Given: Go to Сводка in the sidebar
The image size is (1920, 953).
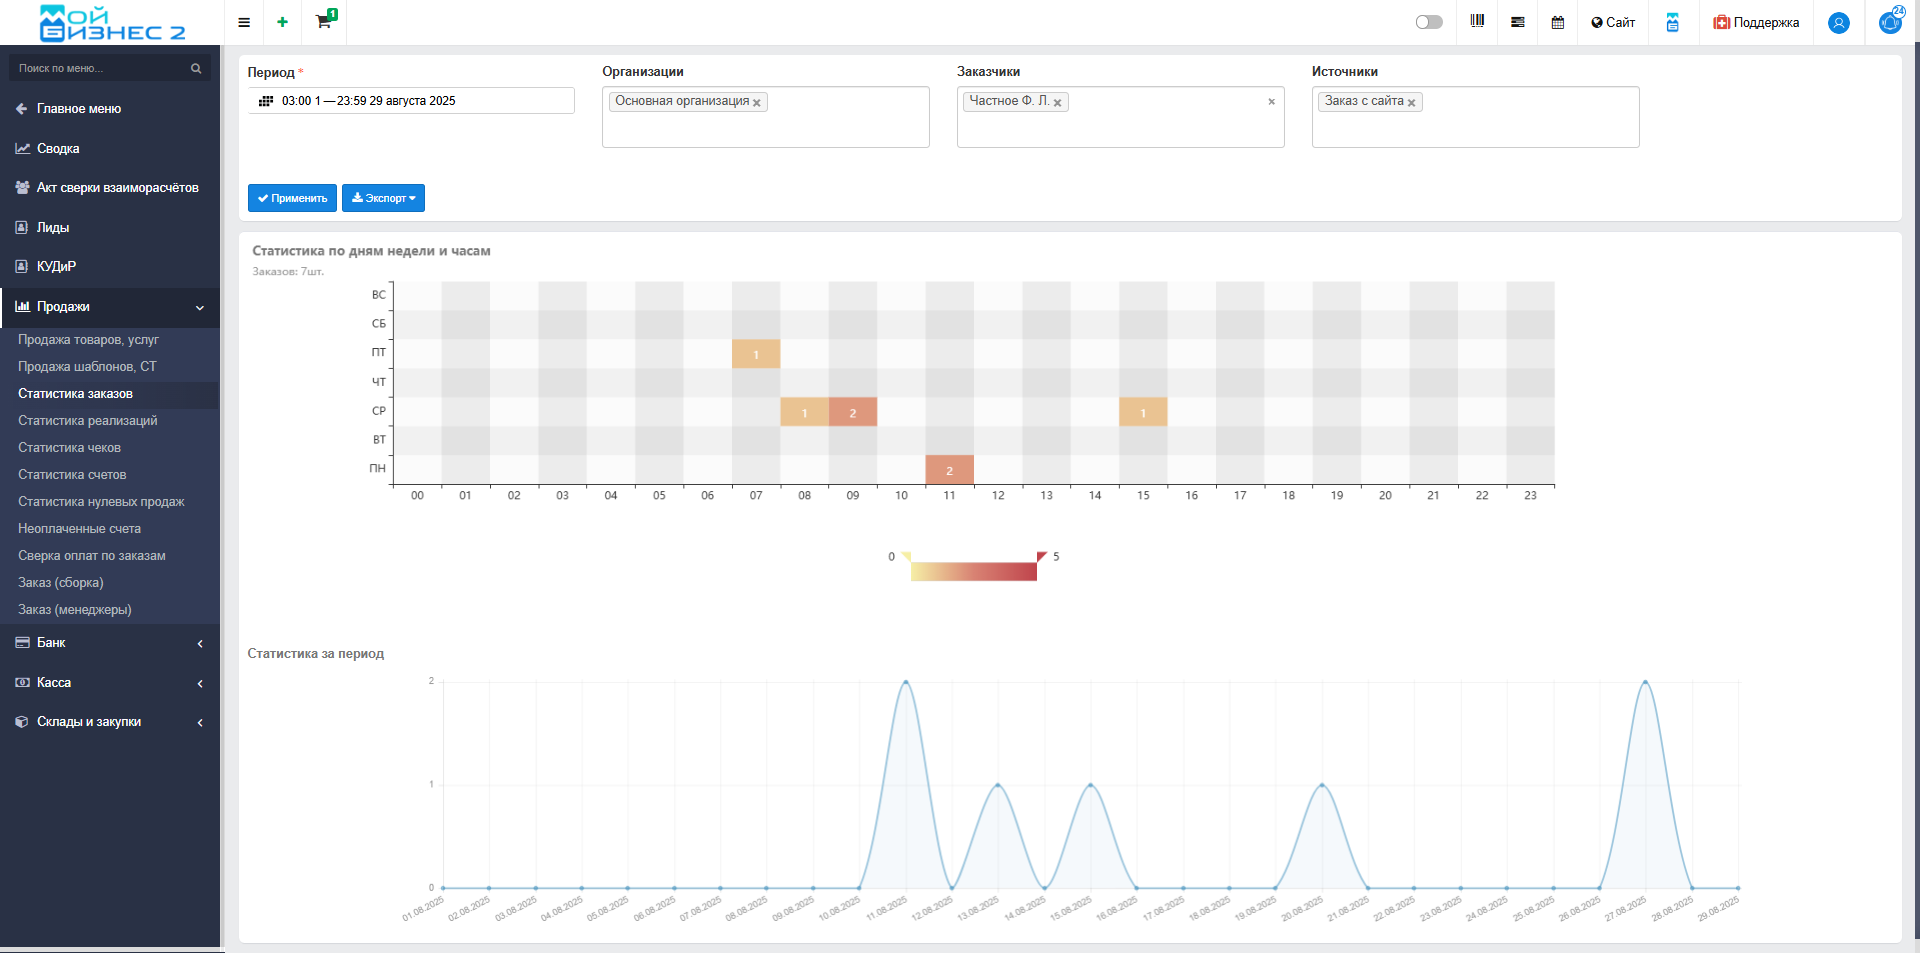Looking at the screenshot, I should click(x=58, y=149).
